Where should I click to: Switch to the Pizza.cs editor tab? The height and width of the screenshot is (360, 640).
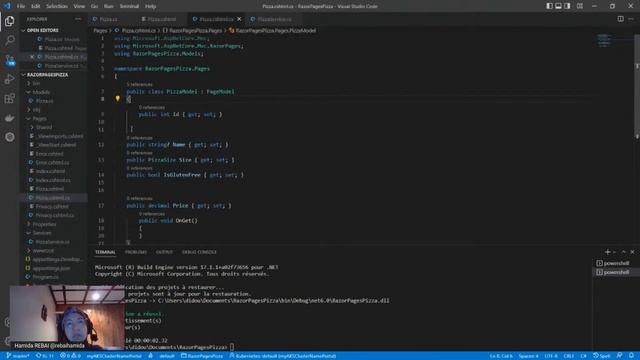(108, 19)
